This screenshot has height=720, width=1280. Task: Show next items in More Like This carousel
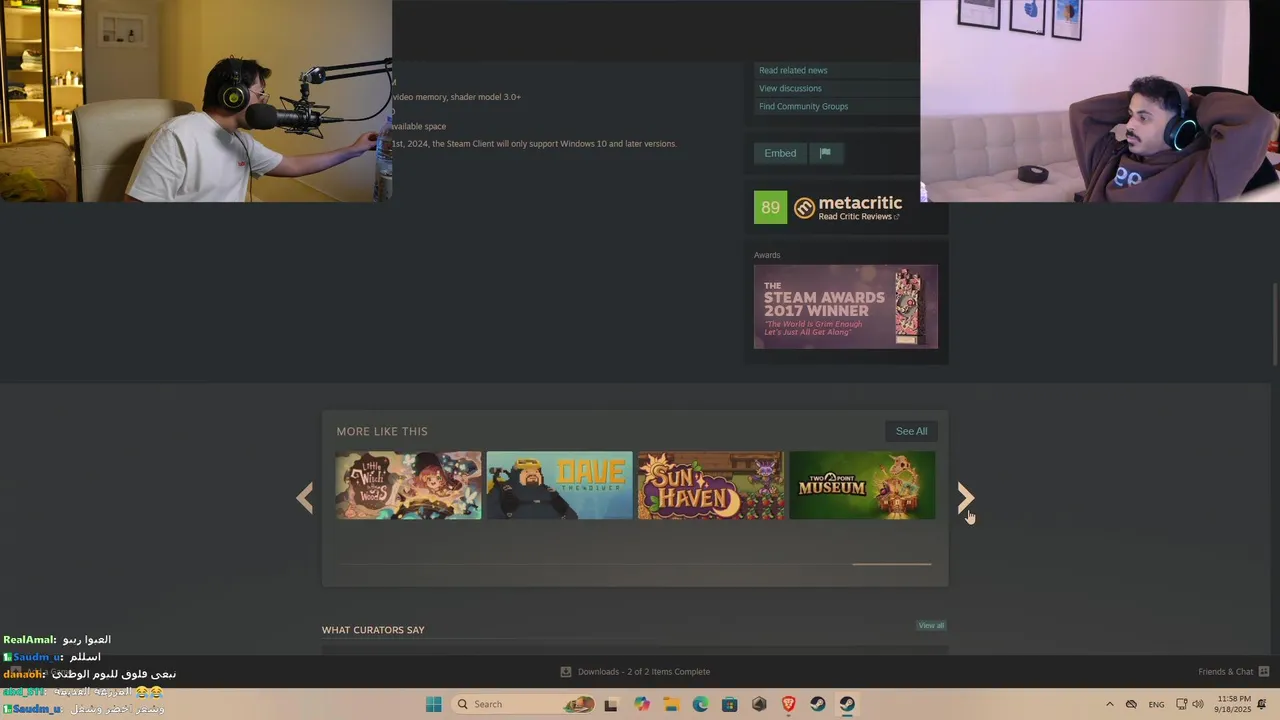(965, 498)
